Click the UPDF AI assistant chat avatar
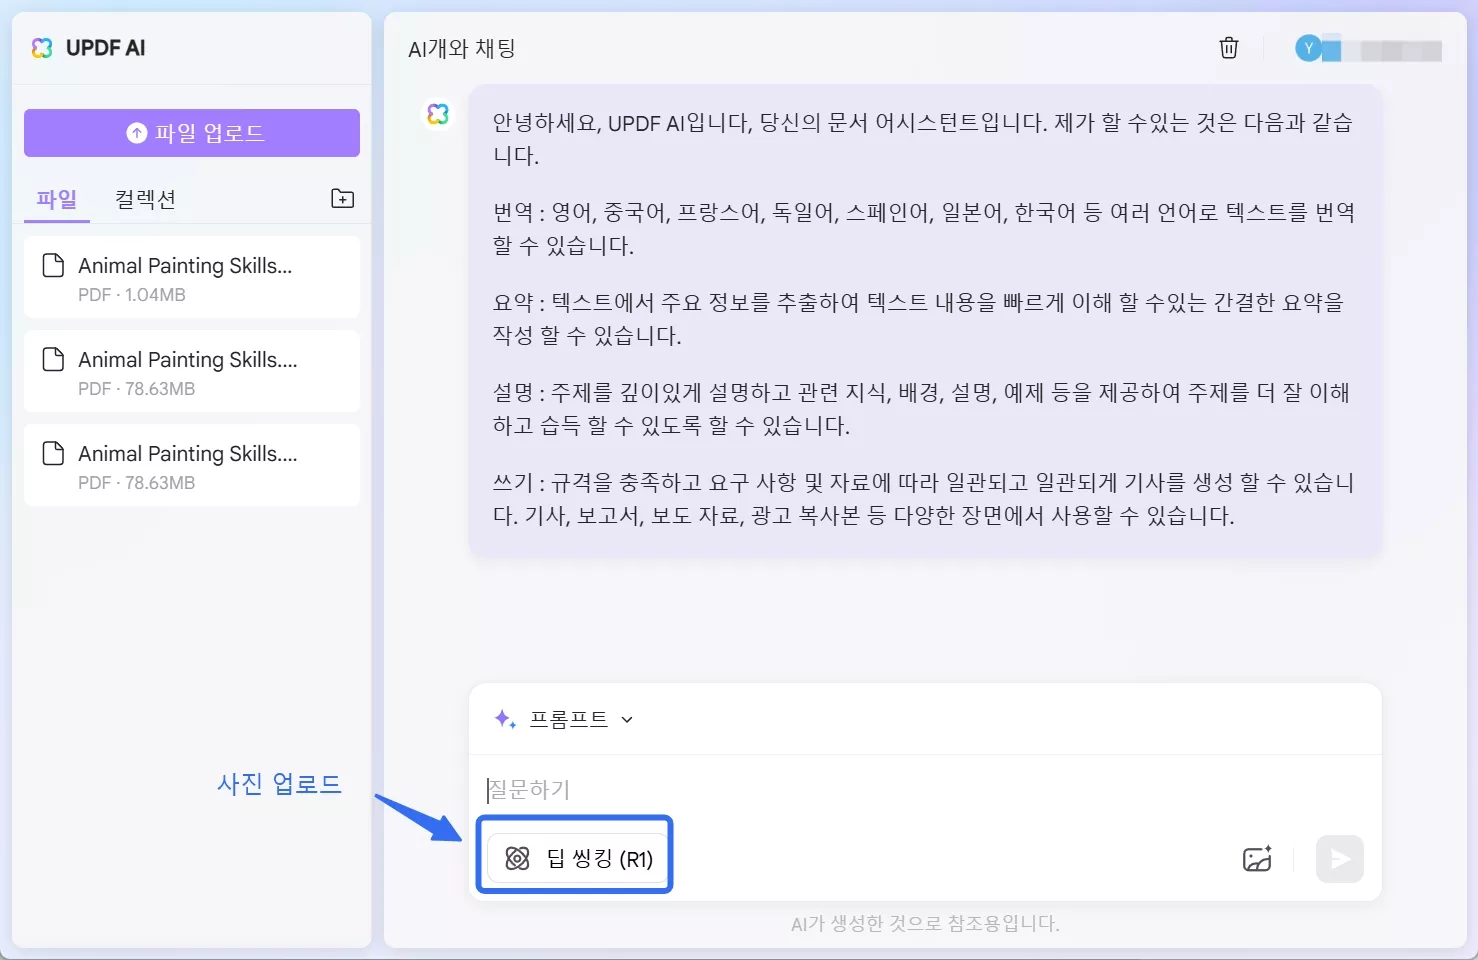1478x960 pixels. (438, 114)
